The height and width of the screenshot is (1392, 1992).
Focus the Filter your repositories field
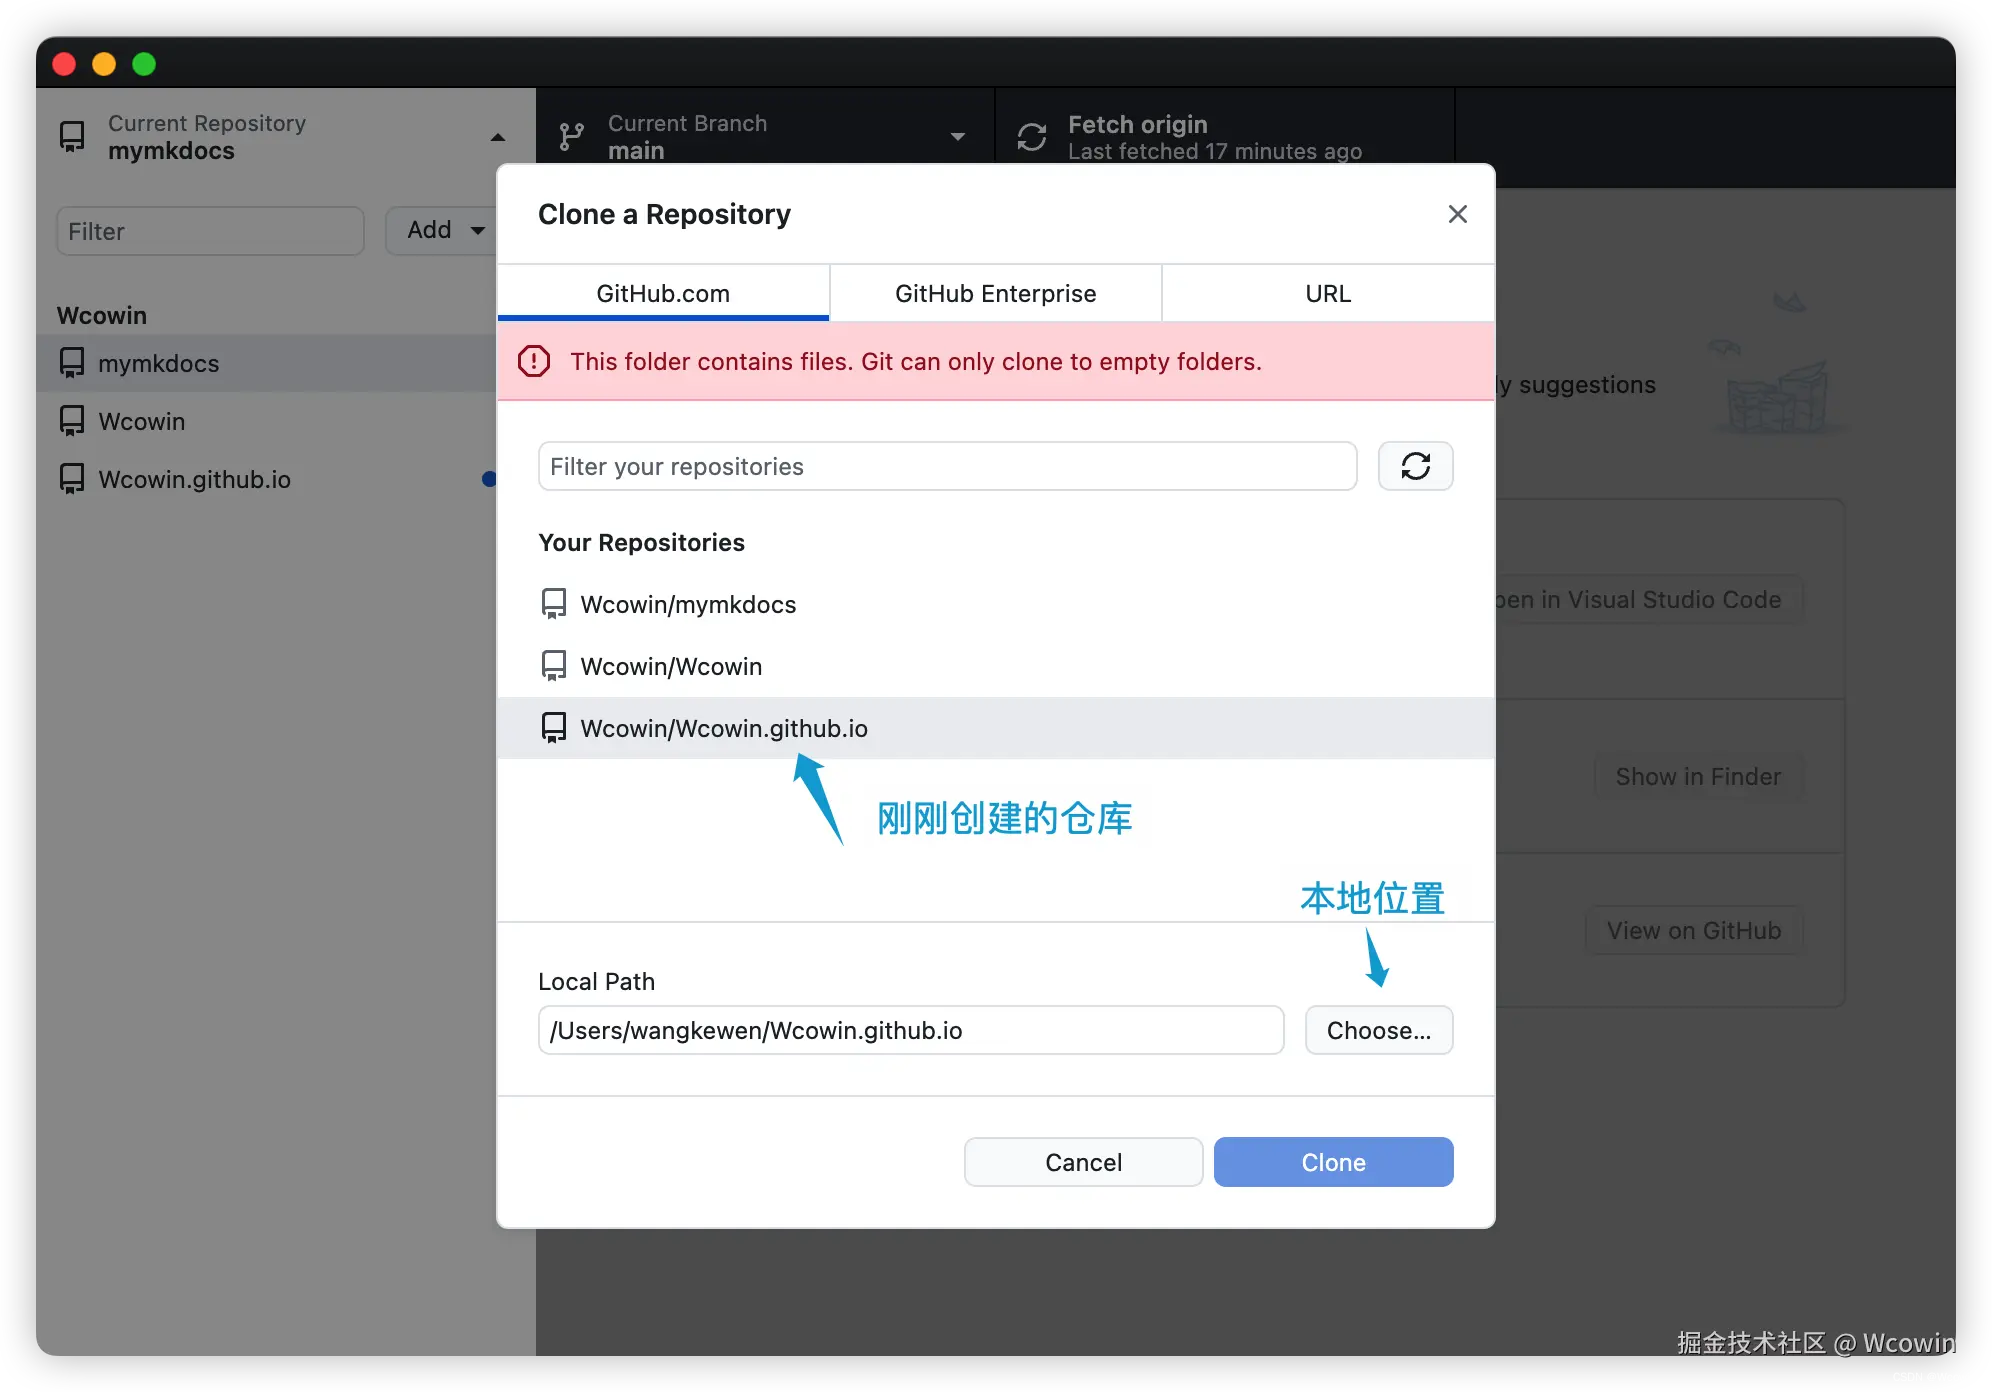coord(946,466)
